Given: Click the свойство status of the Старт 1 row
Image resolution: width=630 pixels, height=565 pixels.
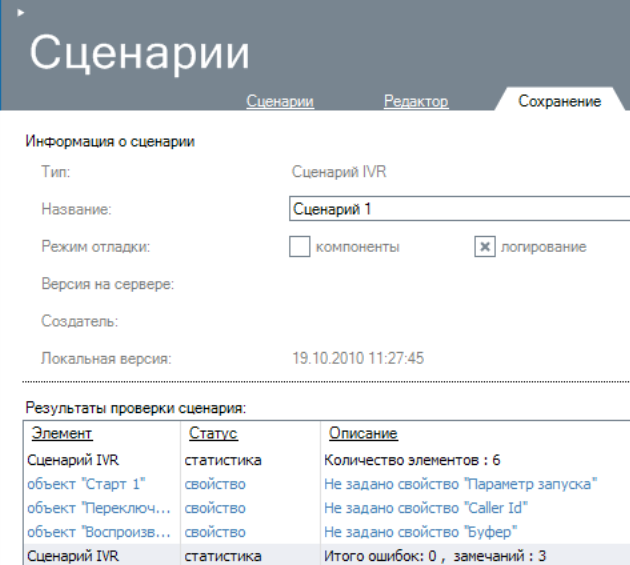Looking at the screenshot, I should tap(215, 484).
